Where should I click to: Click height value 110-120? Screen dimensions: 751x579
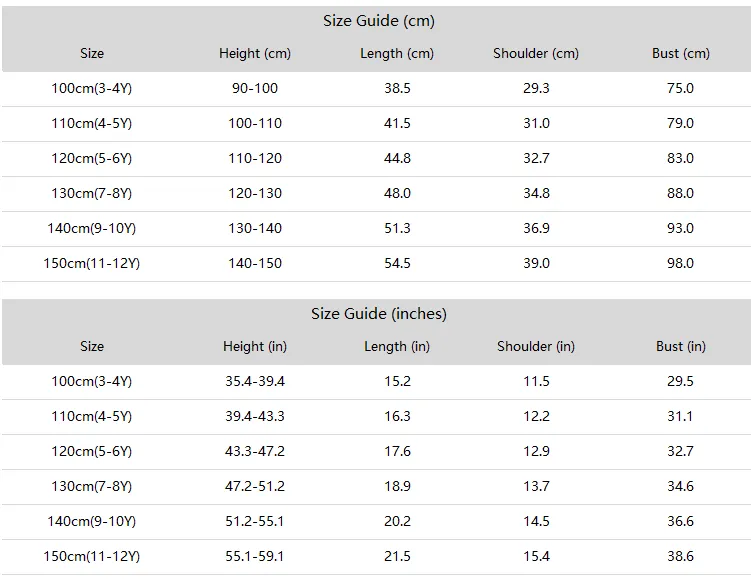(255, 159)
